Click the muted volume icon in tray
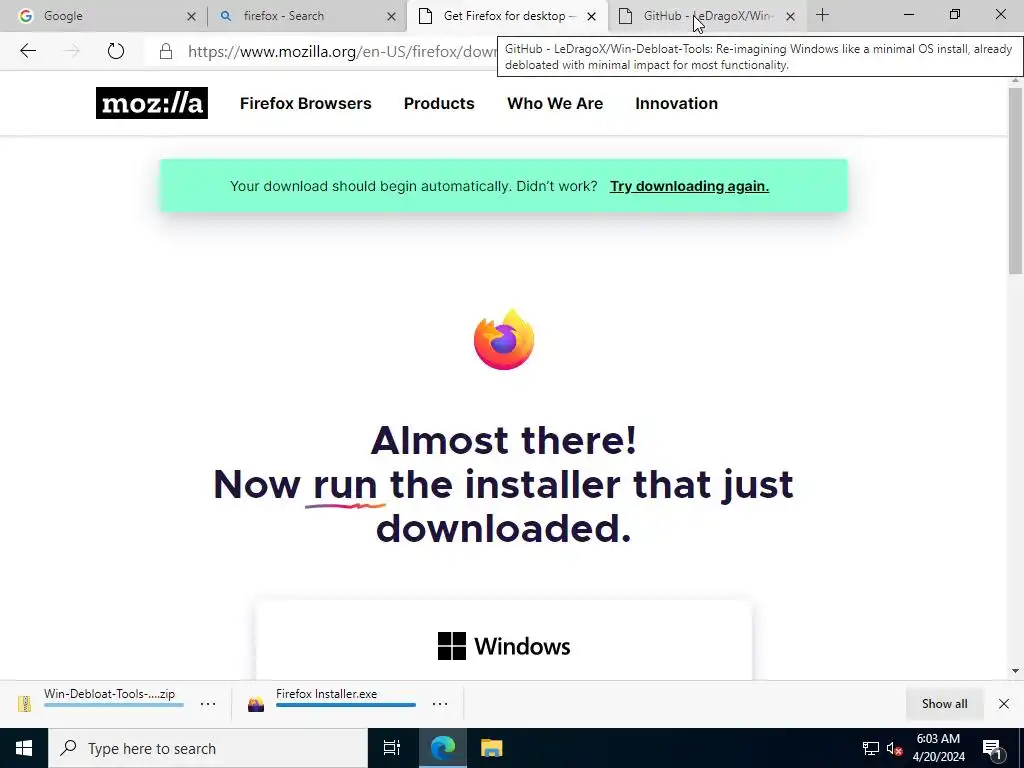 [894, 748]
